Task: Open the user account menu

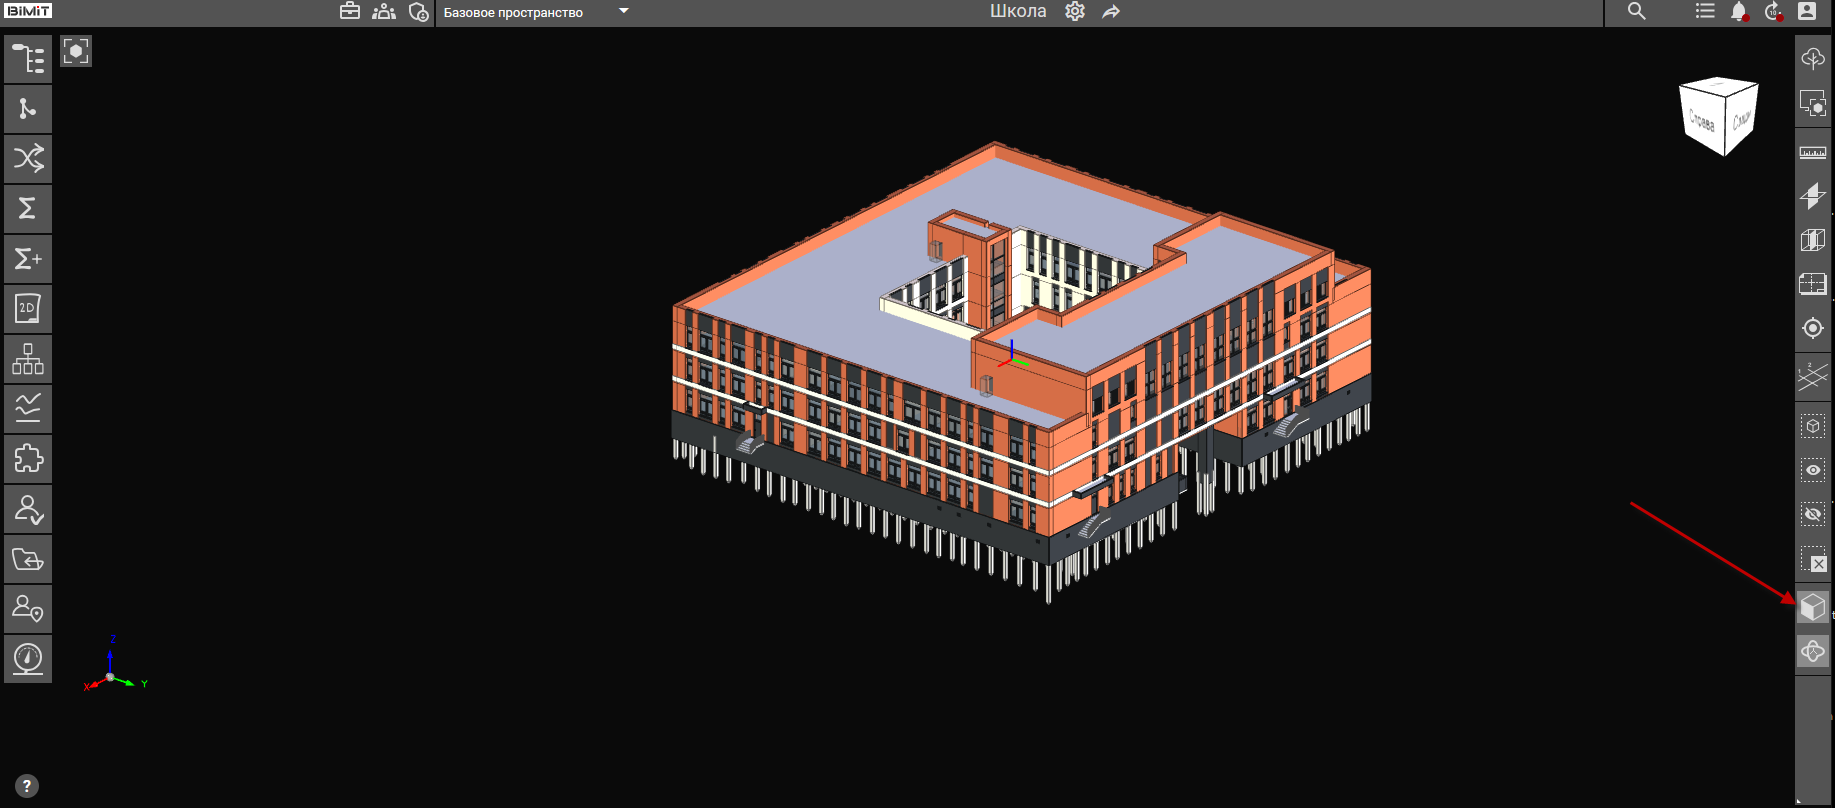Action: (1807, 12)
